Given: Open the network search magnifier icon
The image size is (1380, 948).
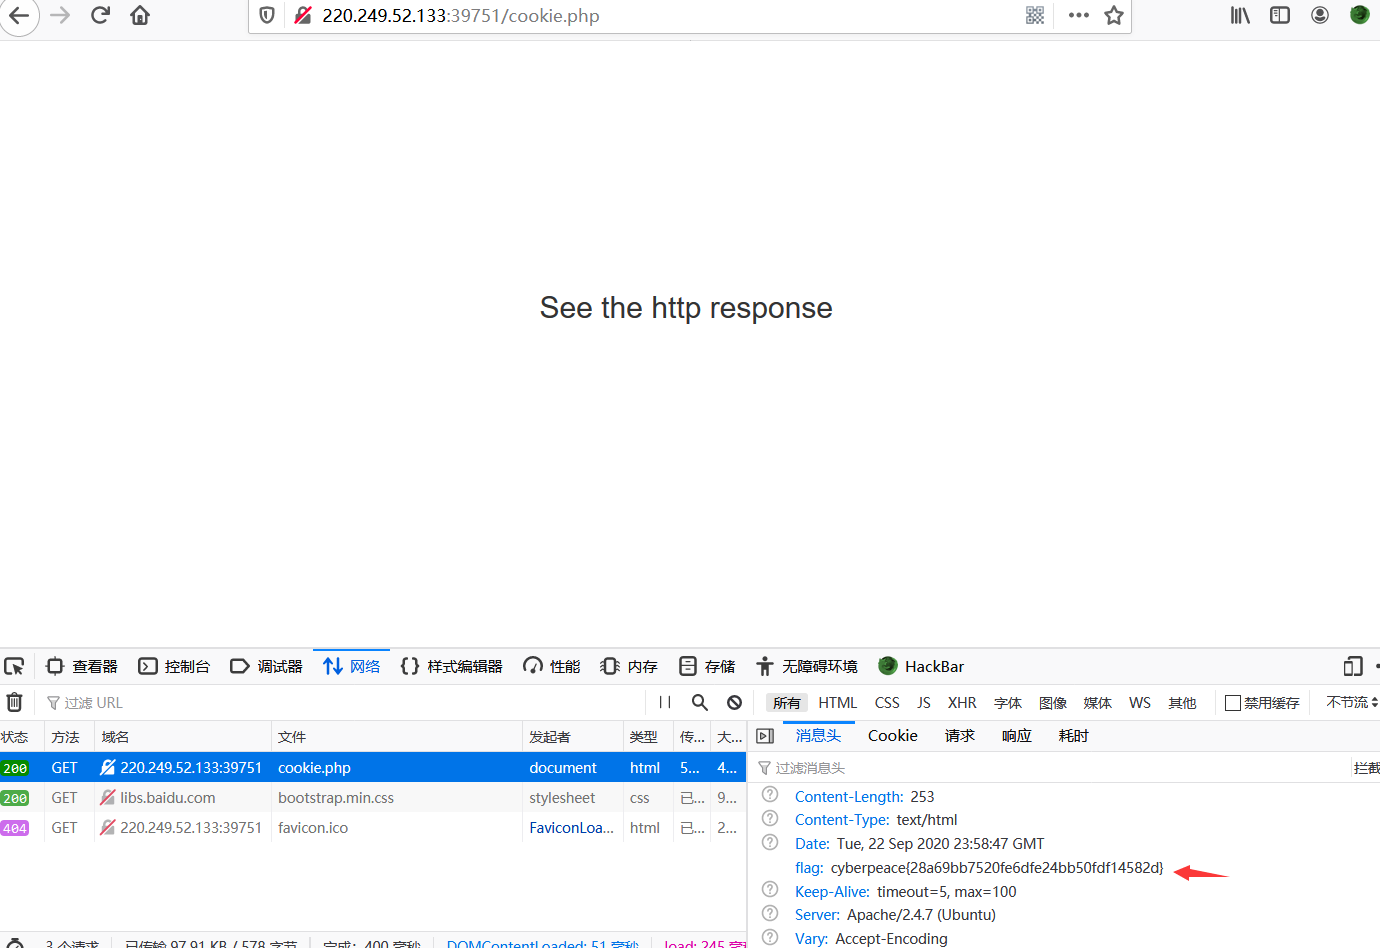Looking at the screenshot, I should click(x=700, y=702).
